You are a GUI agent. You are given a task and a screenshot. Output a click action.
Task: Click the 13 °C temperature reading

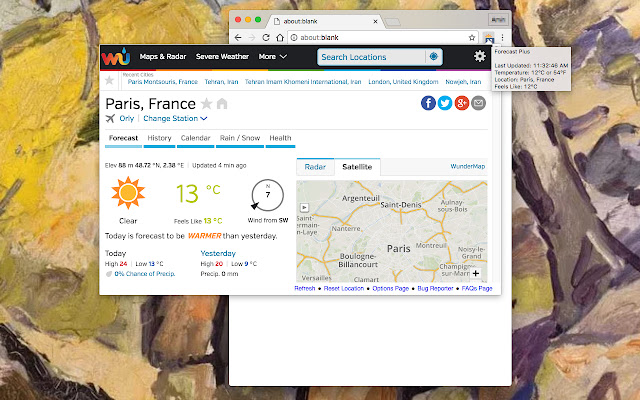[198, 193]
